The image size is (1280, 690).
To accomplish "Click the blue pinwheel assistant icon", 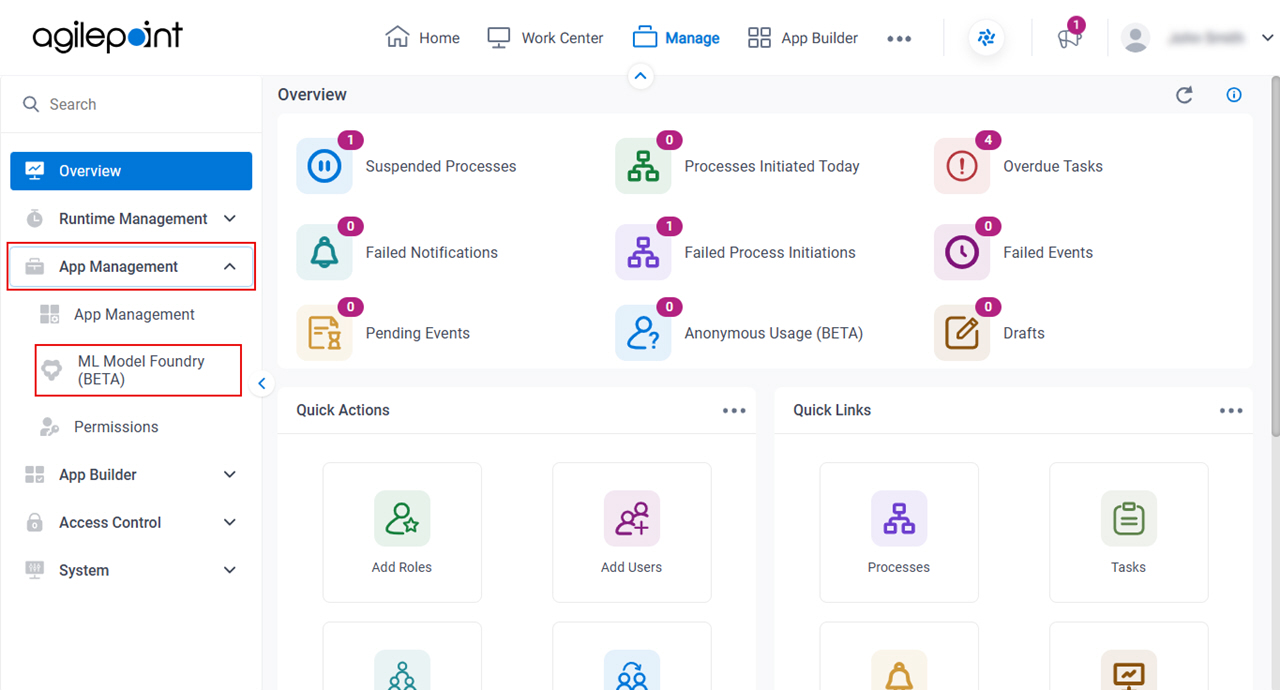I will tap(986, 38).
